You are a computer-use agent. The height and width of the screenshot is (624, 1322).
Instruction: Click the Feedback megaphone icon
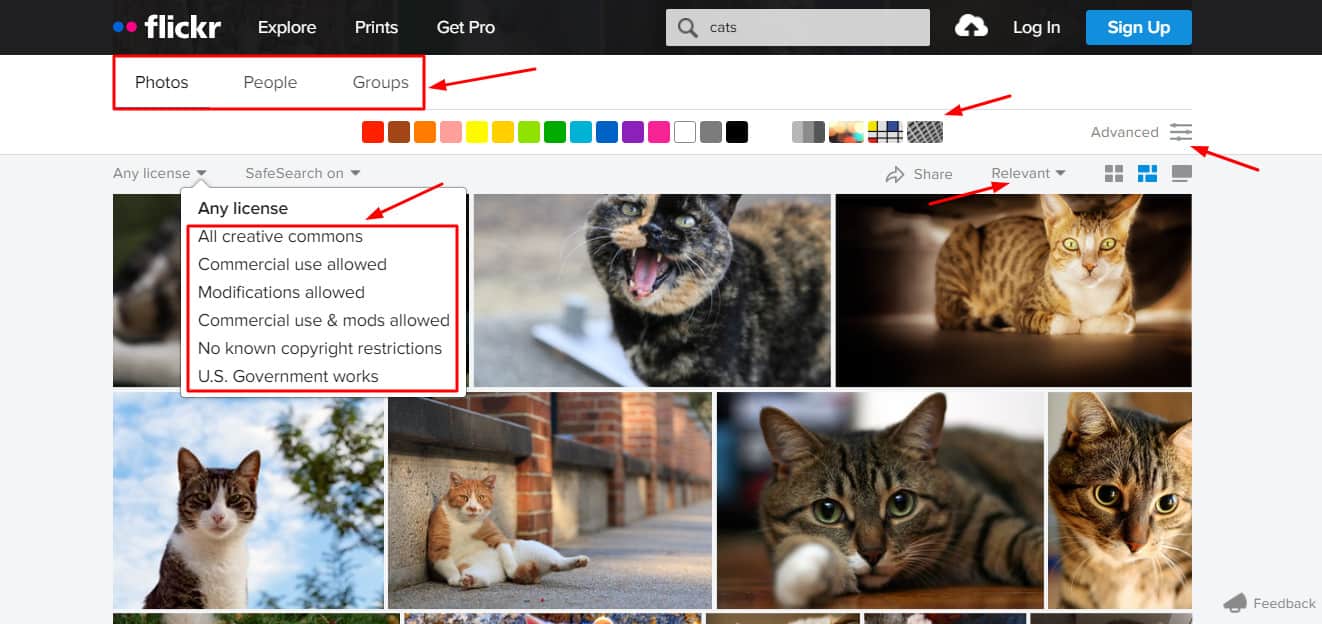pos(1236,603)
